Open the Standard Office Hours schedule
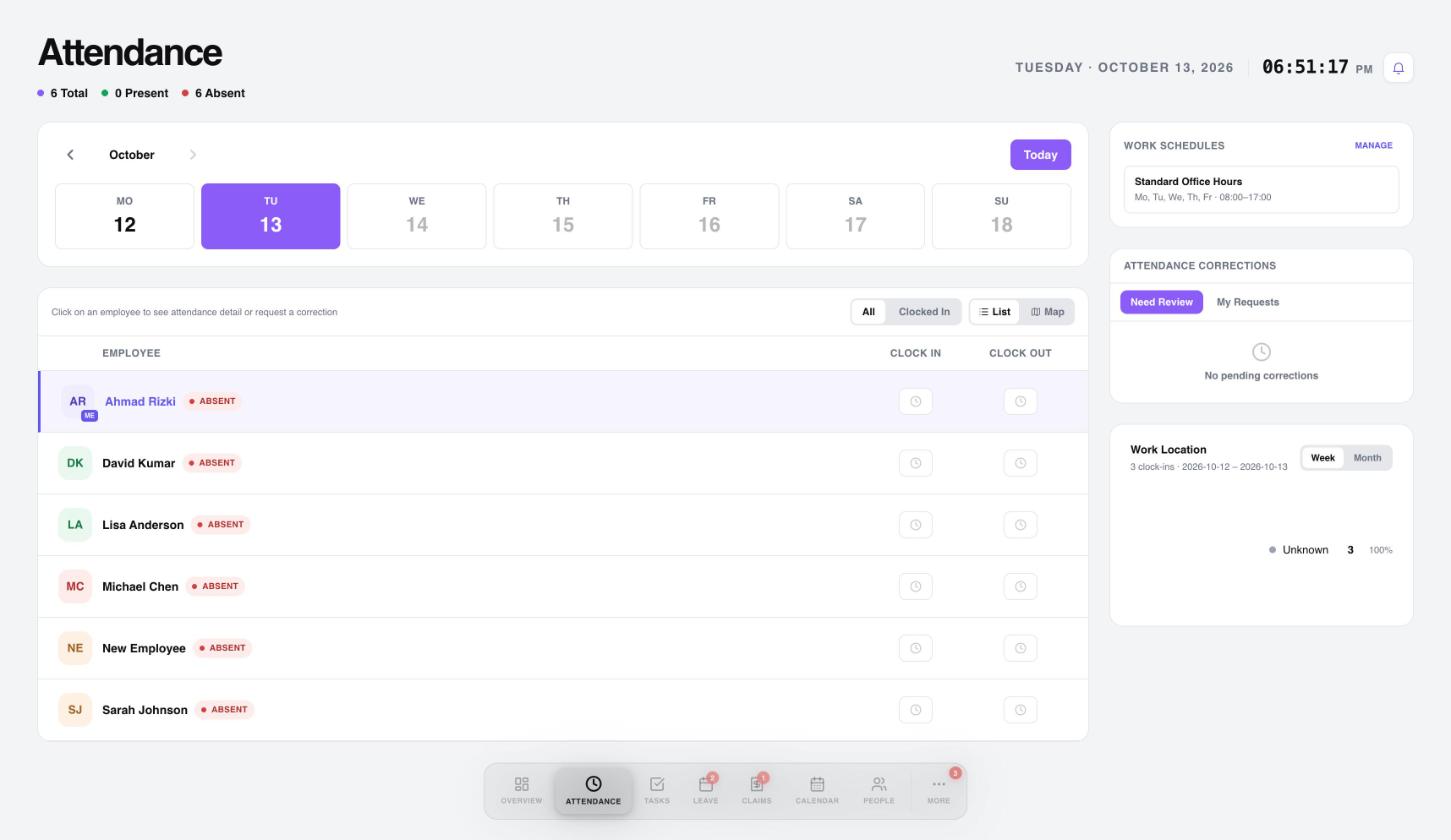This screenshot has height=840, width=1451. (x=1261, y=189)
